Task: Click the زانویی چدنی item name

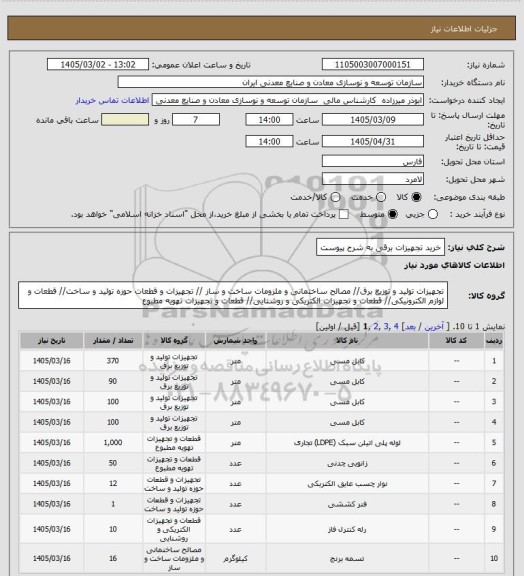Action: coord(347,463)
